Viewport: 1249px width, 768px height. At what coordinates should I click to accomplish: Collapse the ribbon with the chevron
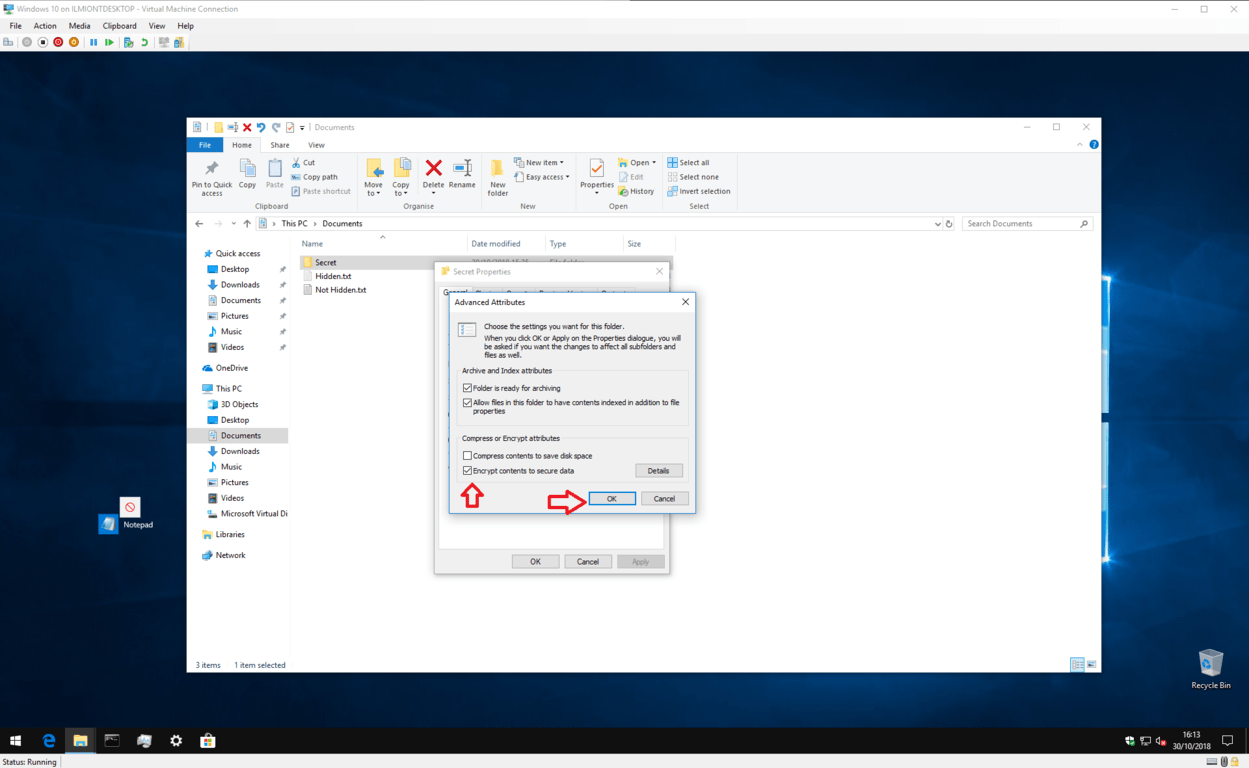pos(1080,145)
